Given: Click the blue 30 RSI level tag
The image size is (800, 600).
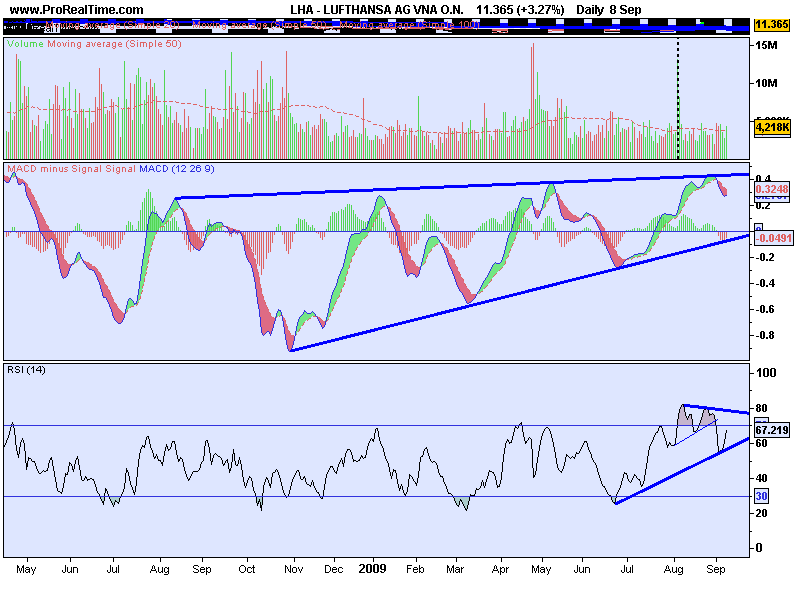Looking at the screenshot, I should [x=762, y=496].
